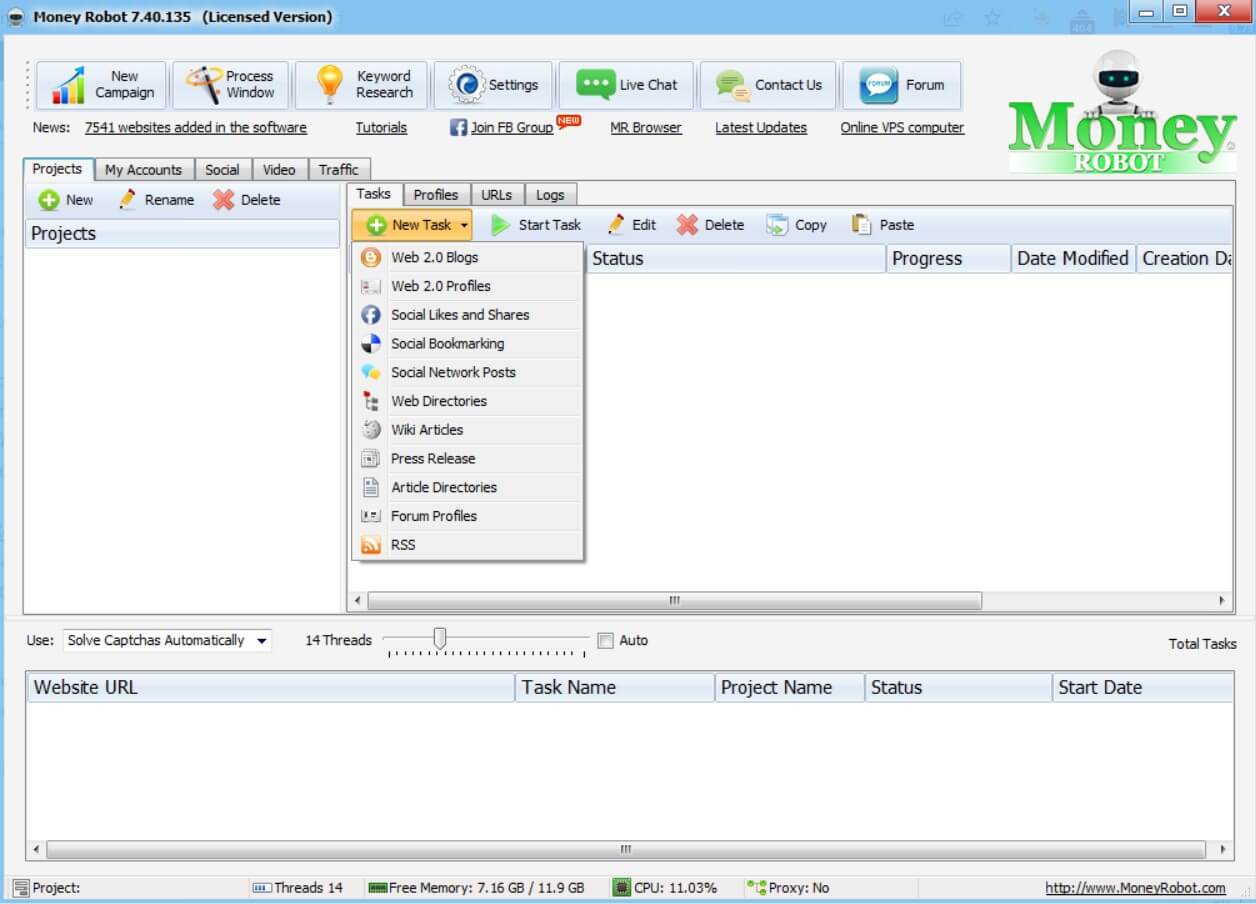Click the tasks list scroll right arrow
1256x904 pixels.
tap(1221, 601)
